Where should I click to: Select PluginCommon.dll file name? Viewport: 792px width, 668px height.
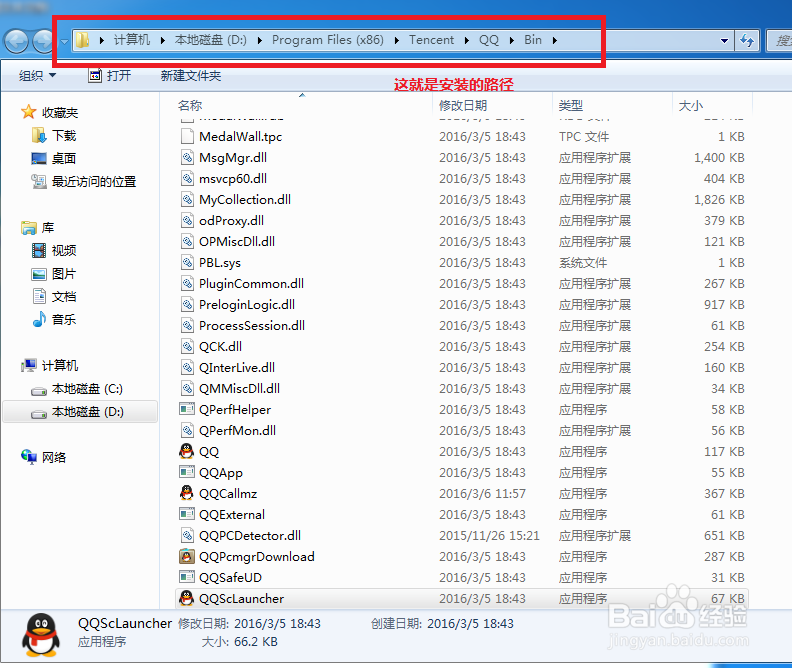(252, 284)
